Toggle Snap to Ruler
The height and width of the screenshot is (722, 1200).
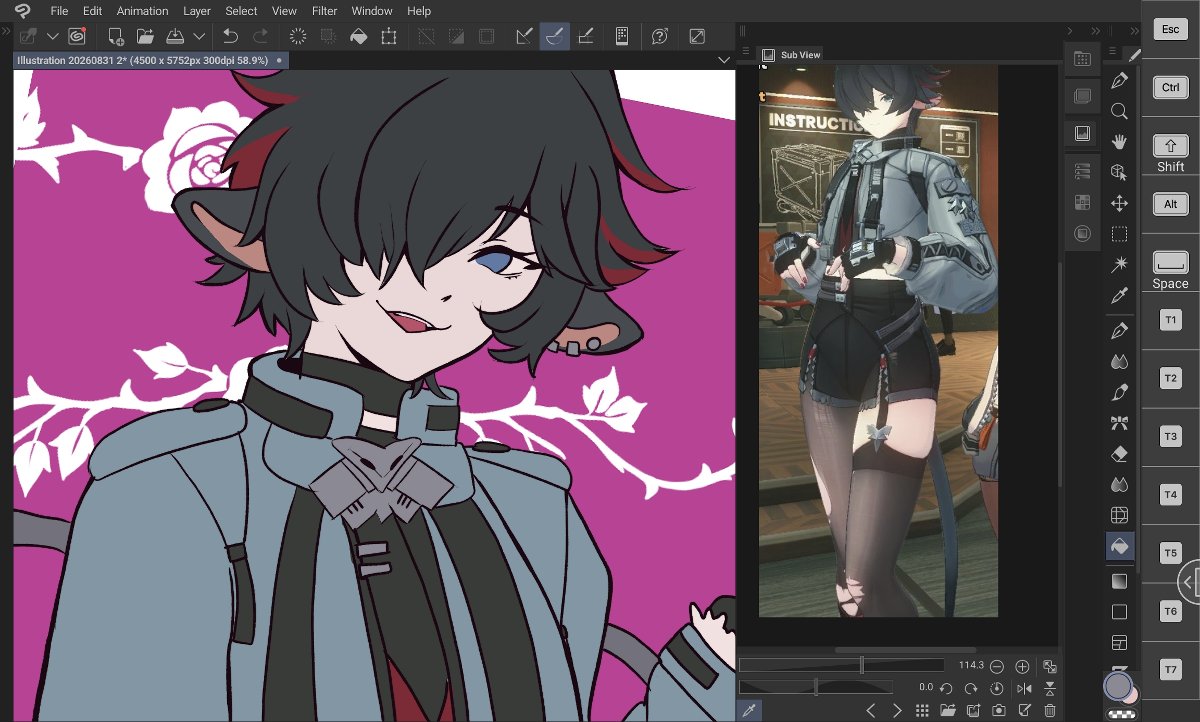[524, 36]
